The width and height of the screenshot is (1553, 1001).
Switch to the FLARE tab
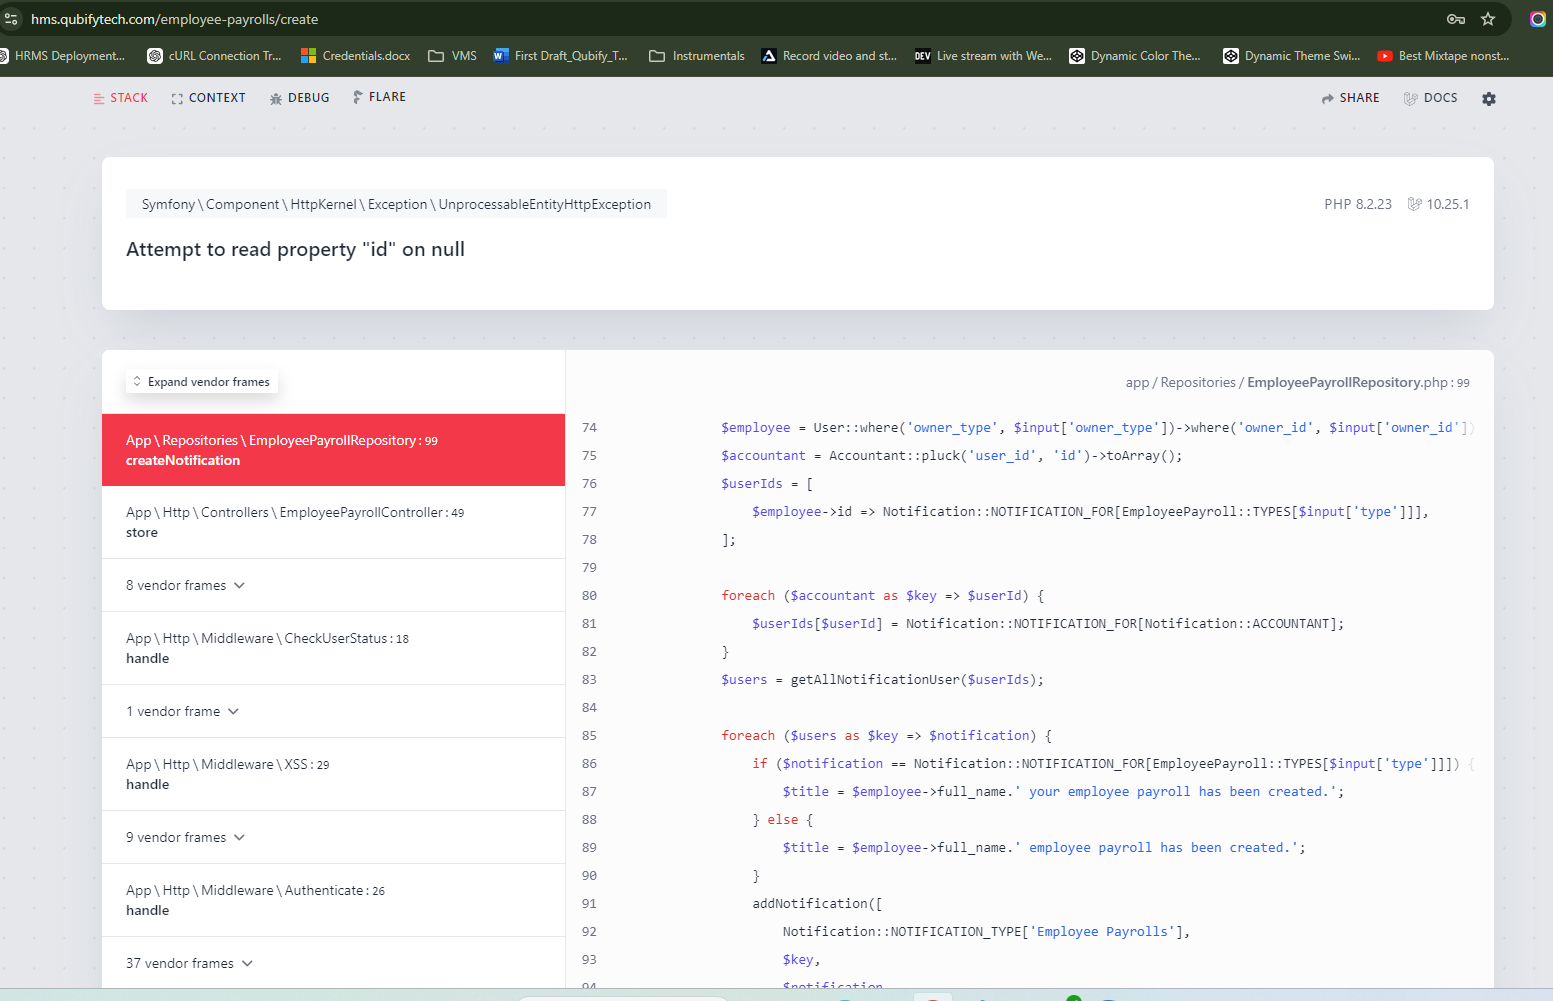379,97
